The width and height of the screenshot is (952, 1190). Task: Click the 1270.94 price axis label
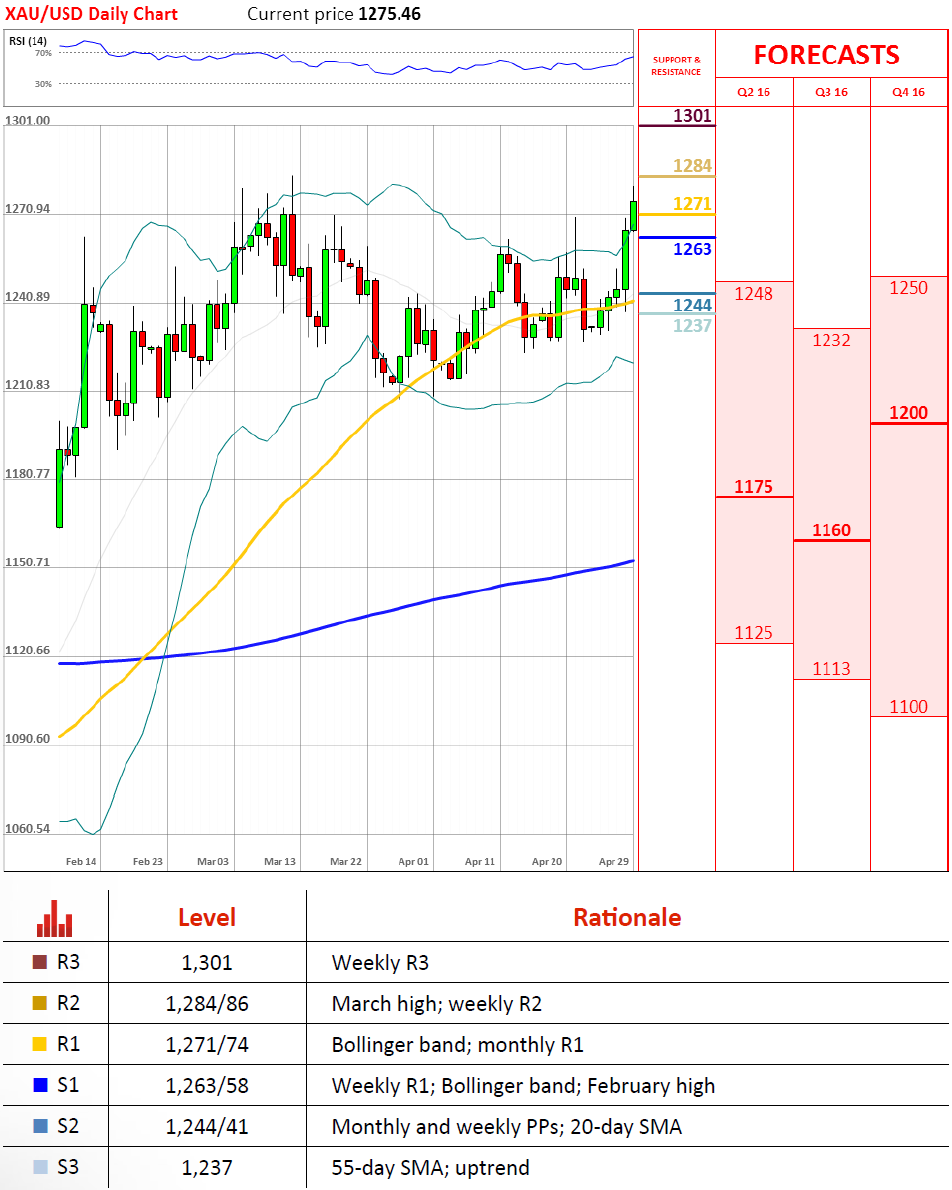27,209
